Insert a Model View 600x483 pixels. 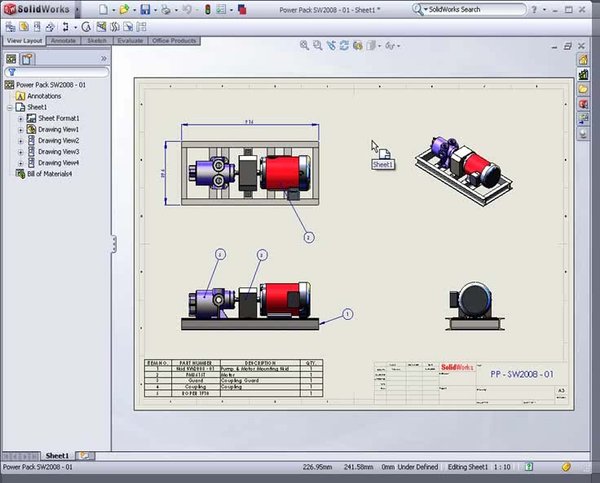click(24, 27)
